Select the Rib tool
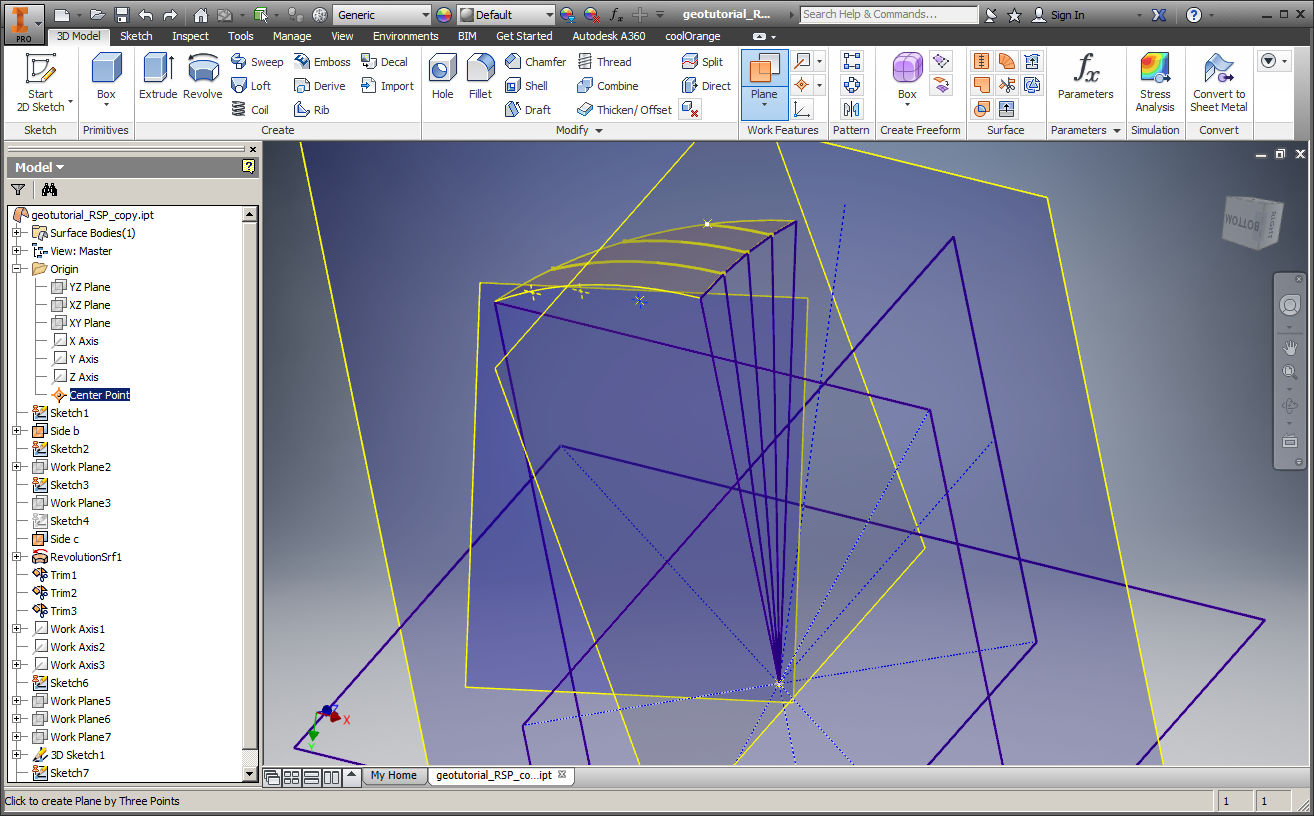 click(312, 110)
